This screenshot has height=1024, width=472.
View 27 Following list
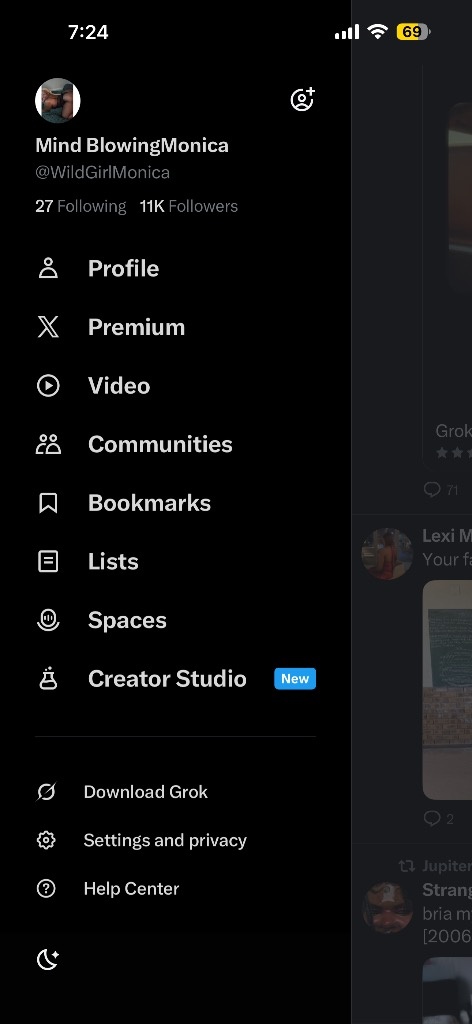[x=81, y=206]
